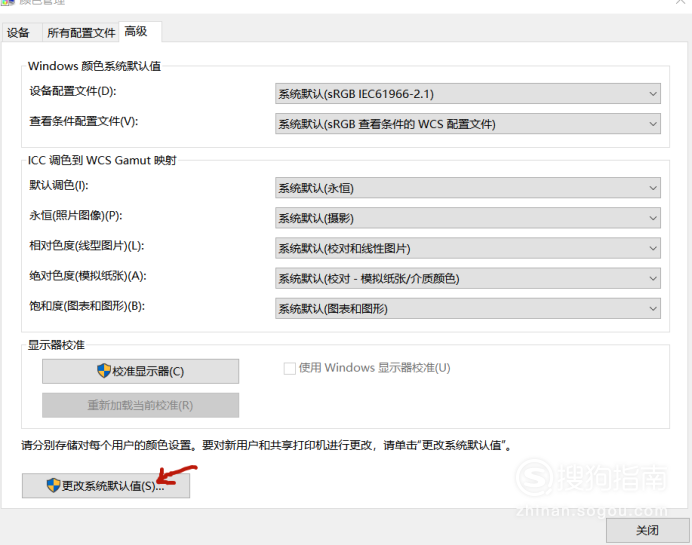Image resolution: width=692 pixels, height=545 pixels.
Task: Click the 更改系统默认值(S)... button
Action: point(106,485)
